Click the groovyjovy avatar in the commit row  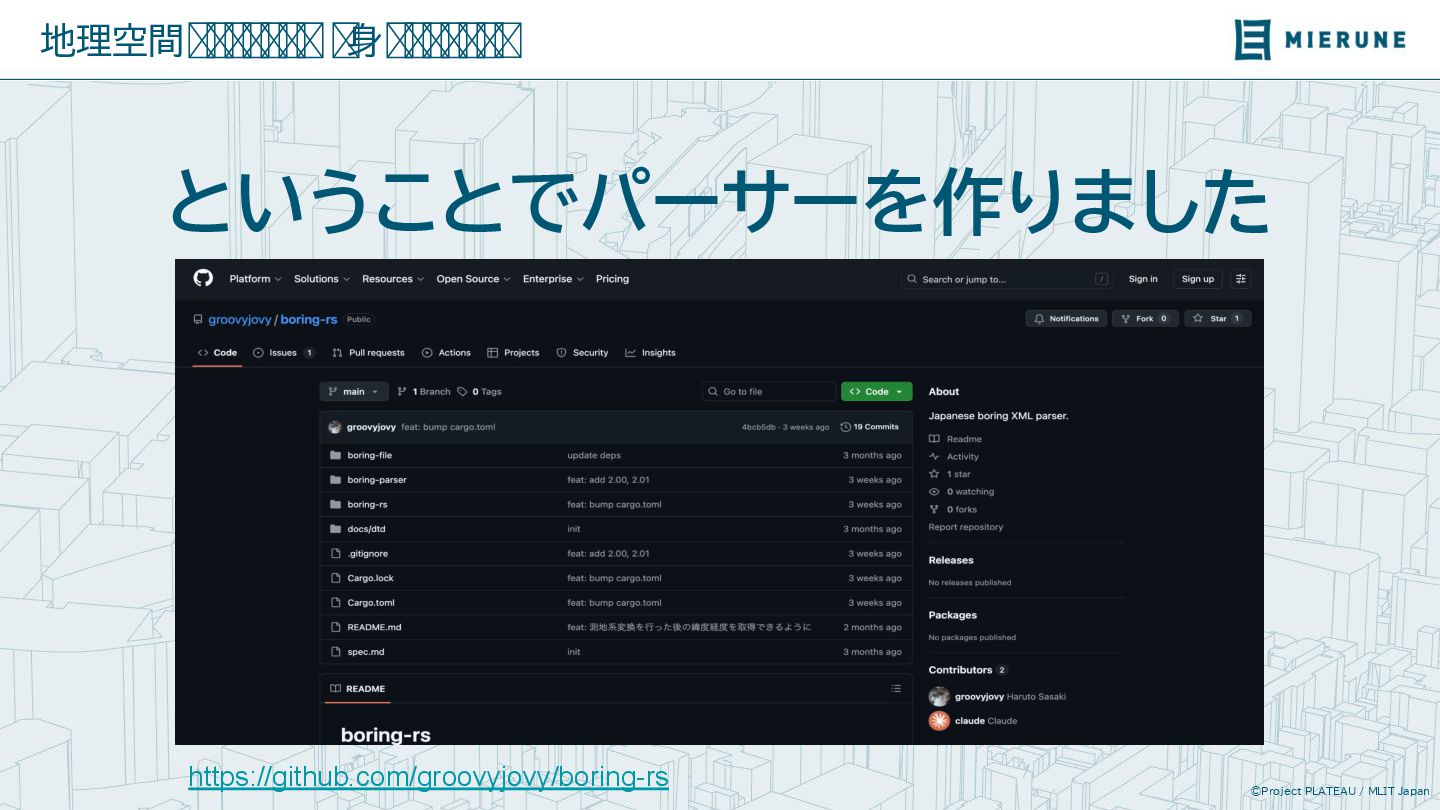[335, 427]
